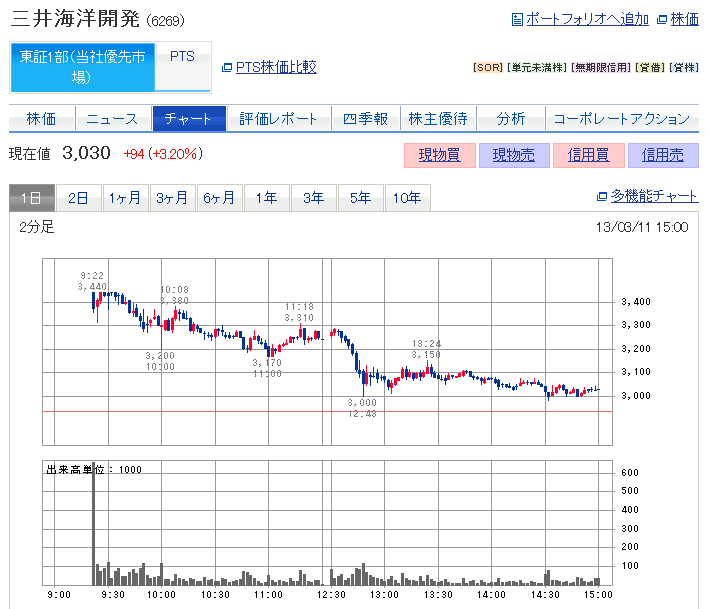Click the 3,000 low point at 12:48
The height and width of the screenshot is (609, 709).
point(364,384)
